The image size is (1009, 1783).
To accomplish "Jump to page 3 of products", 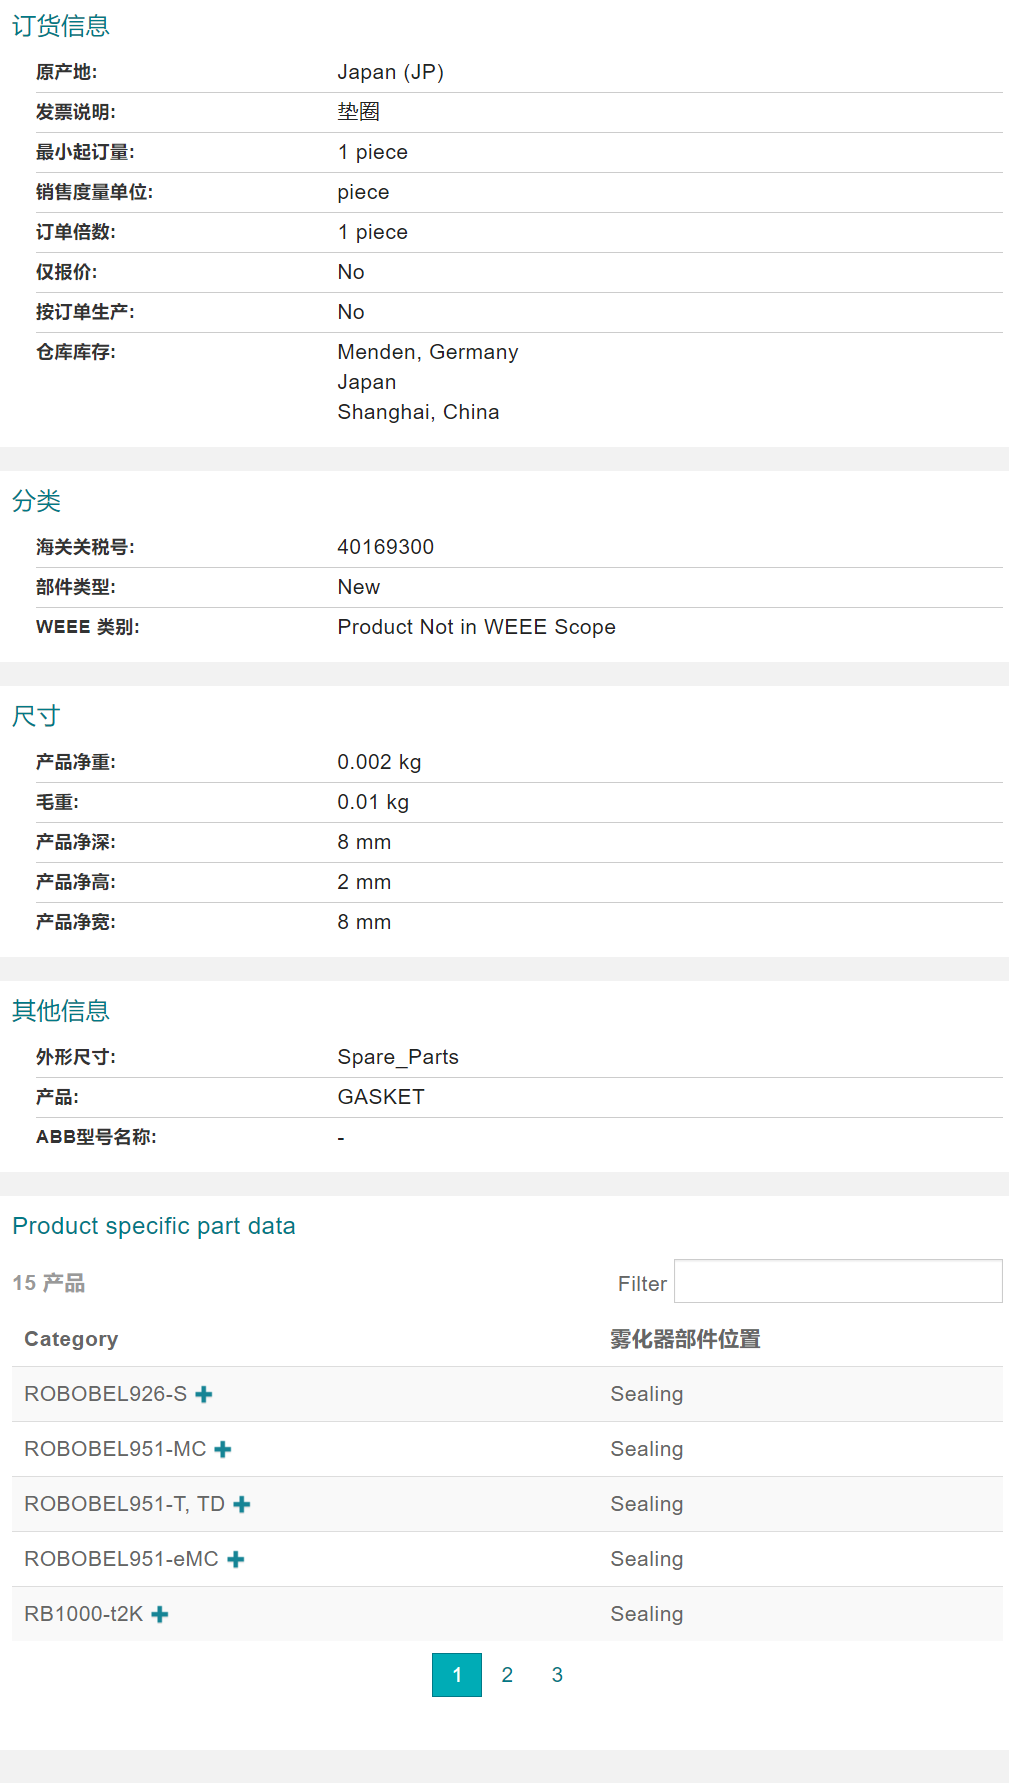I will [557, 1675].
